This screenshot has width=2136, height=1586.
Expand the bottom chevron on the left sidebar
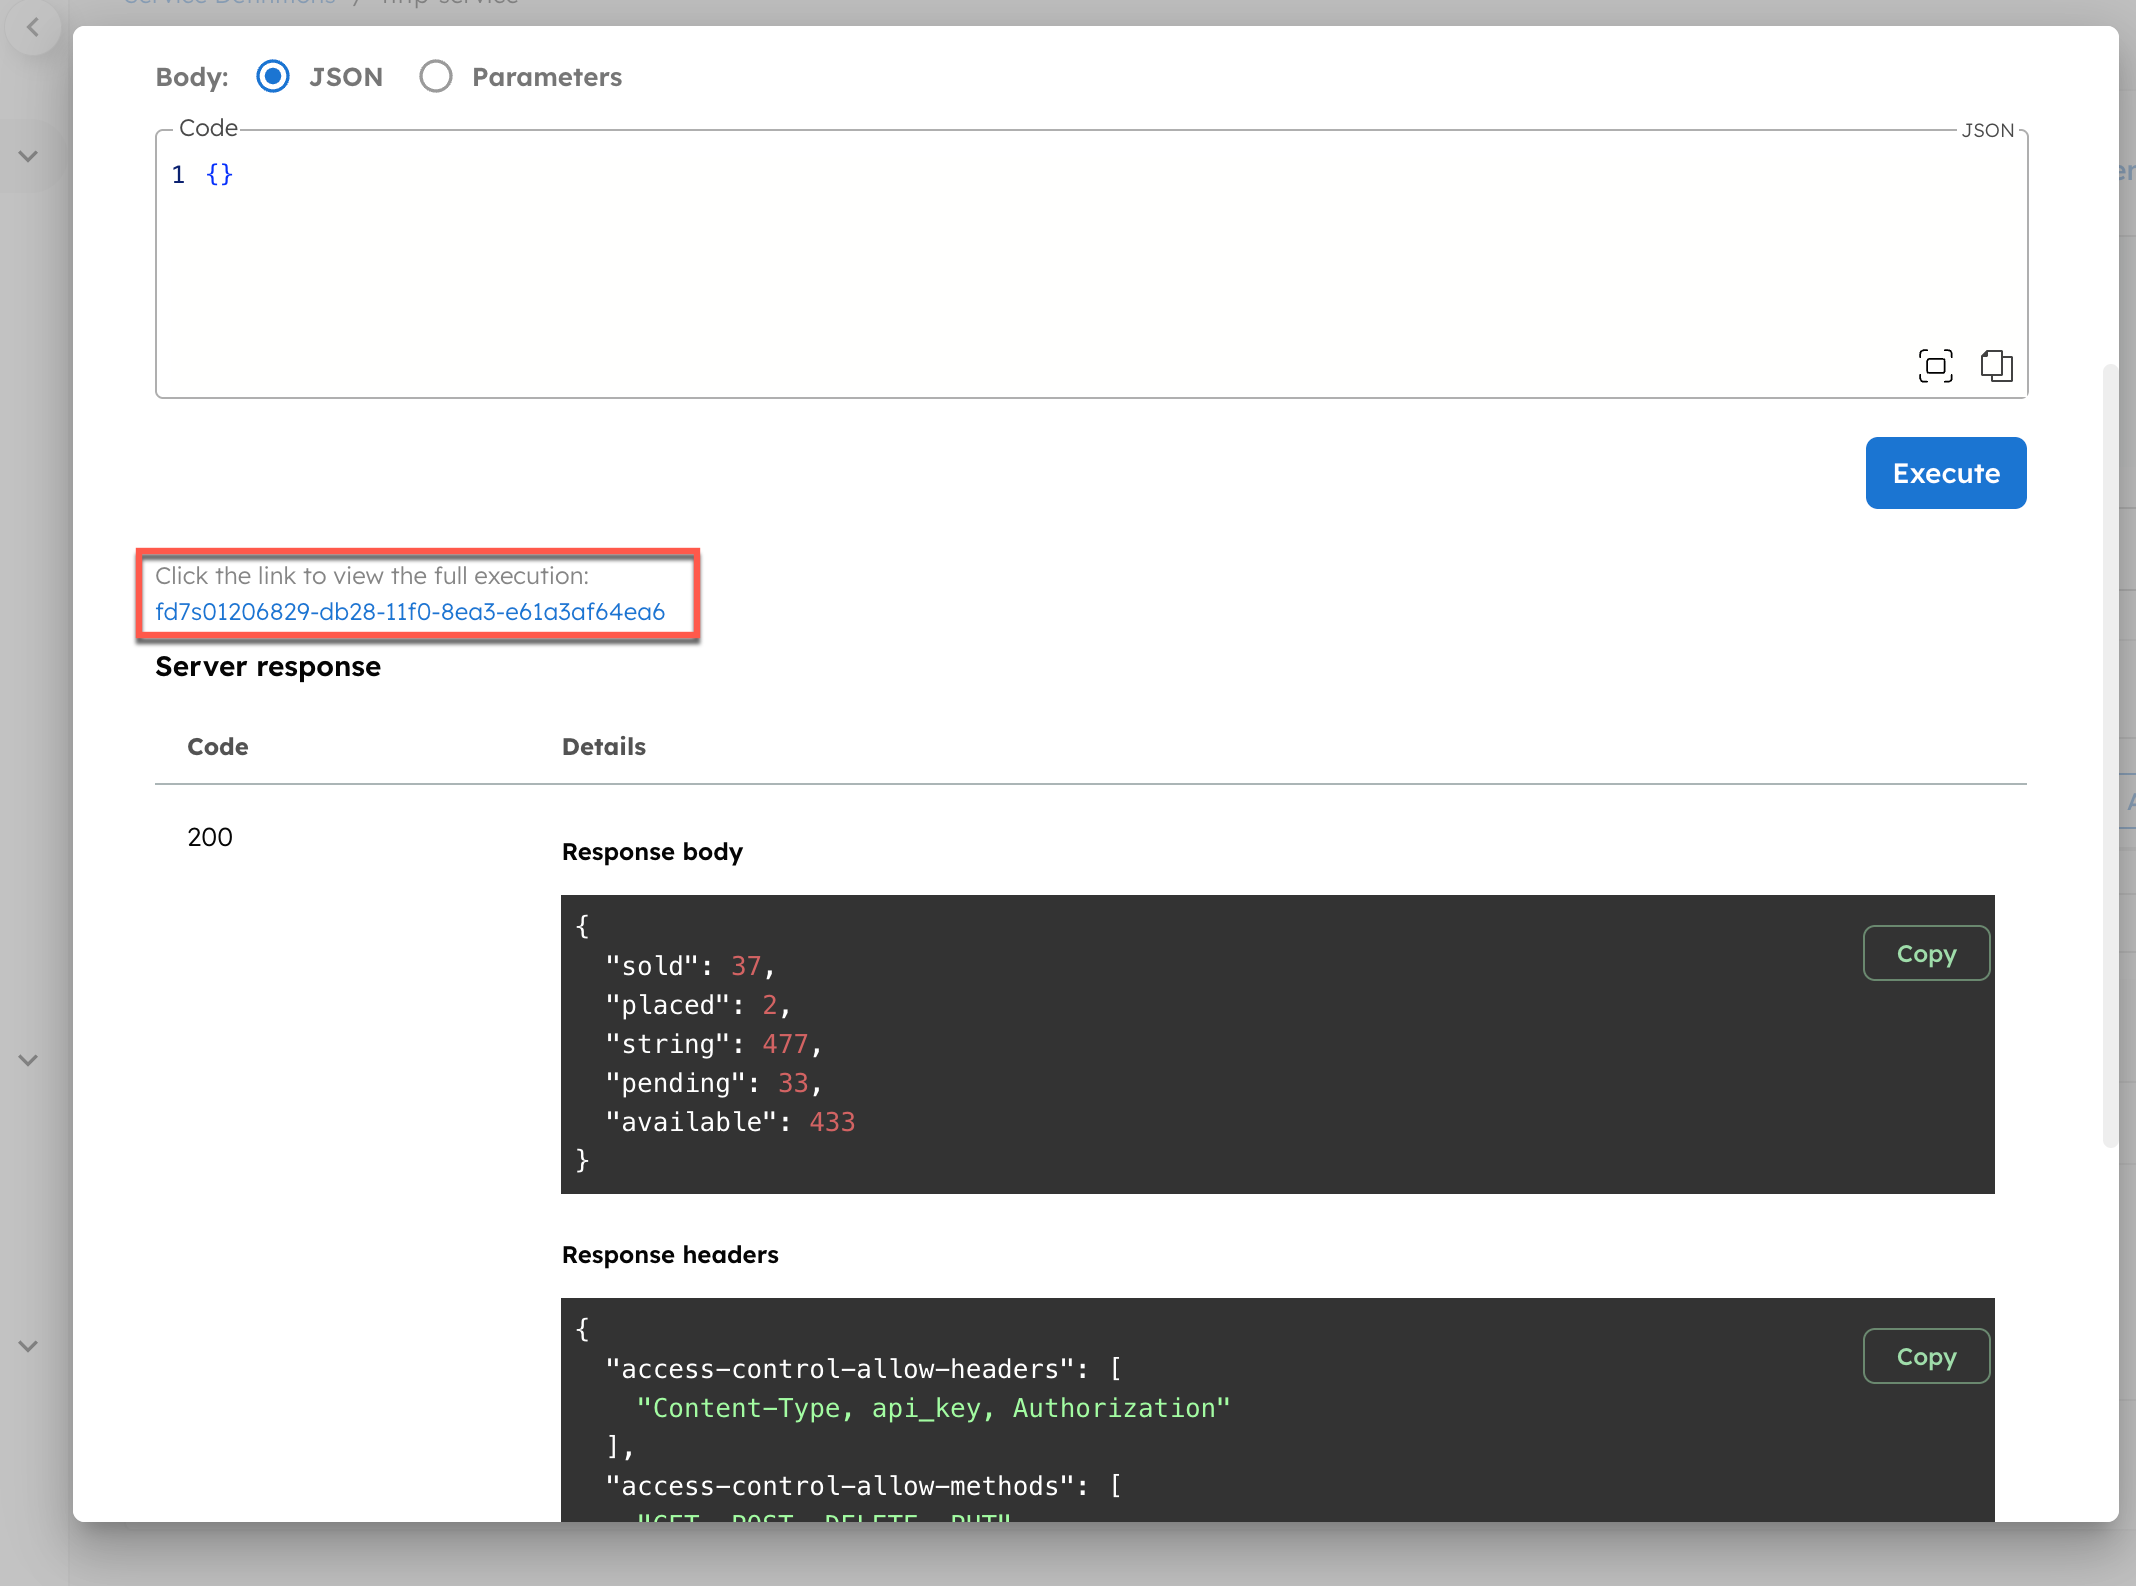coord(27,1345)
